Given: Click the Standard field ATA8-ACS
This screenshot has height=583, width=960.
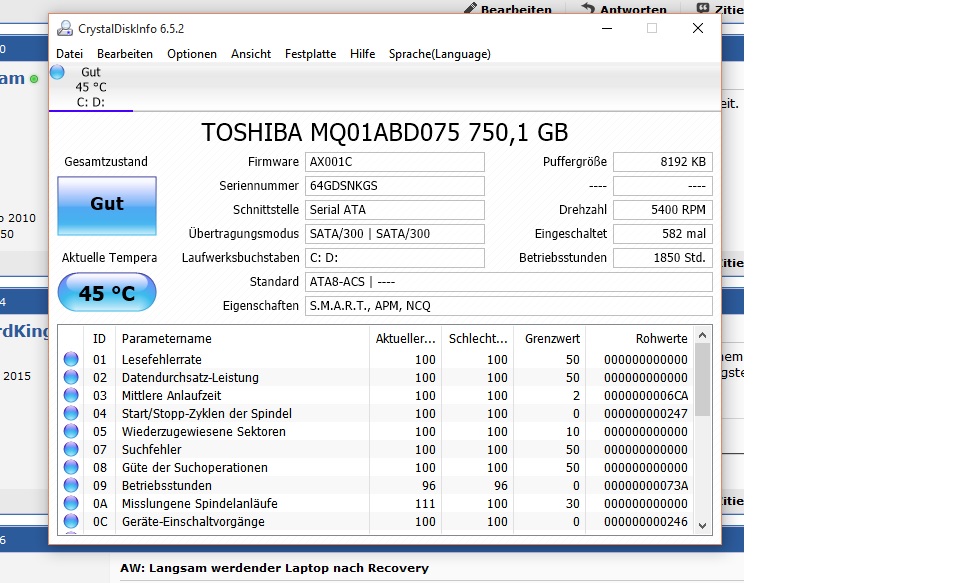Looking at the screenshot, I should pyautogui.click(x=509, y=282).
